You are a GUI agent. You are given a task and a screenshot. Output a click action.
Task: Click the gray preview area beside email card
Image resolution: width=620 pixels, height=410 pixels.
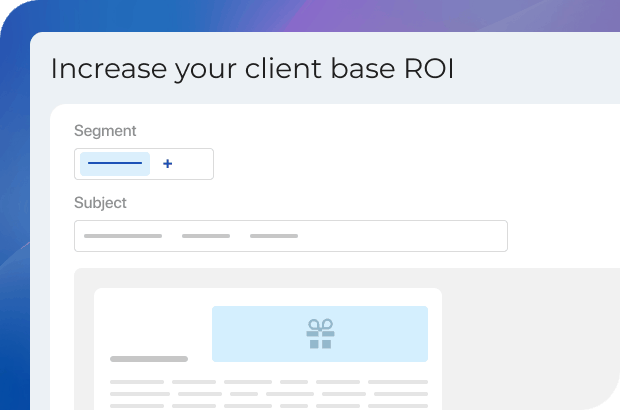coord(530,340)
